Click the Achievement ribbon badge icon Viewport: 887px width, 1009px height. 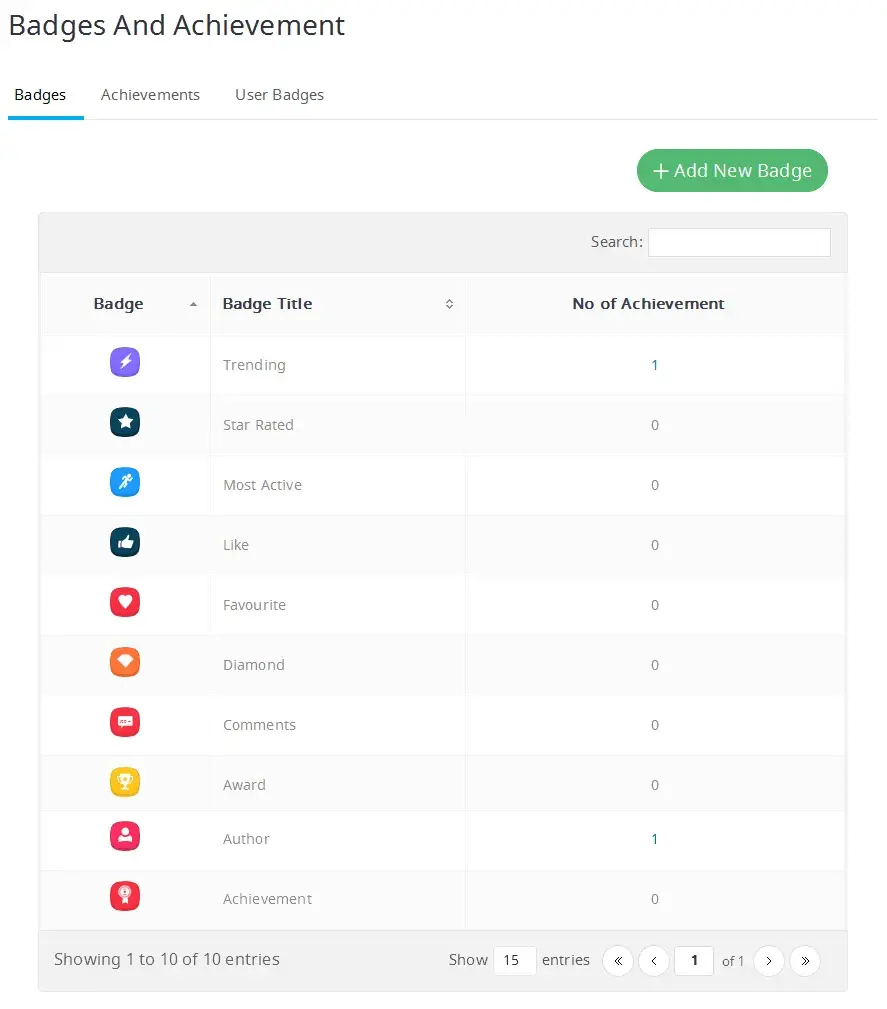click(125, 896)
